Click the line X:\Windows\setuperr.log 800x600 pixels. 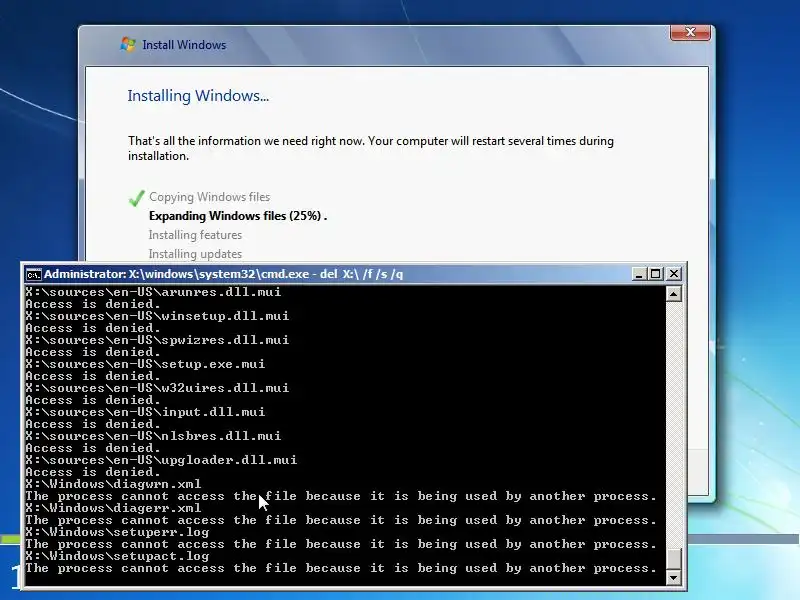tap(117, 532)
